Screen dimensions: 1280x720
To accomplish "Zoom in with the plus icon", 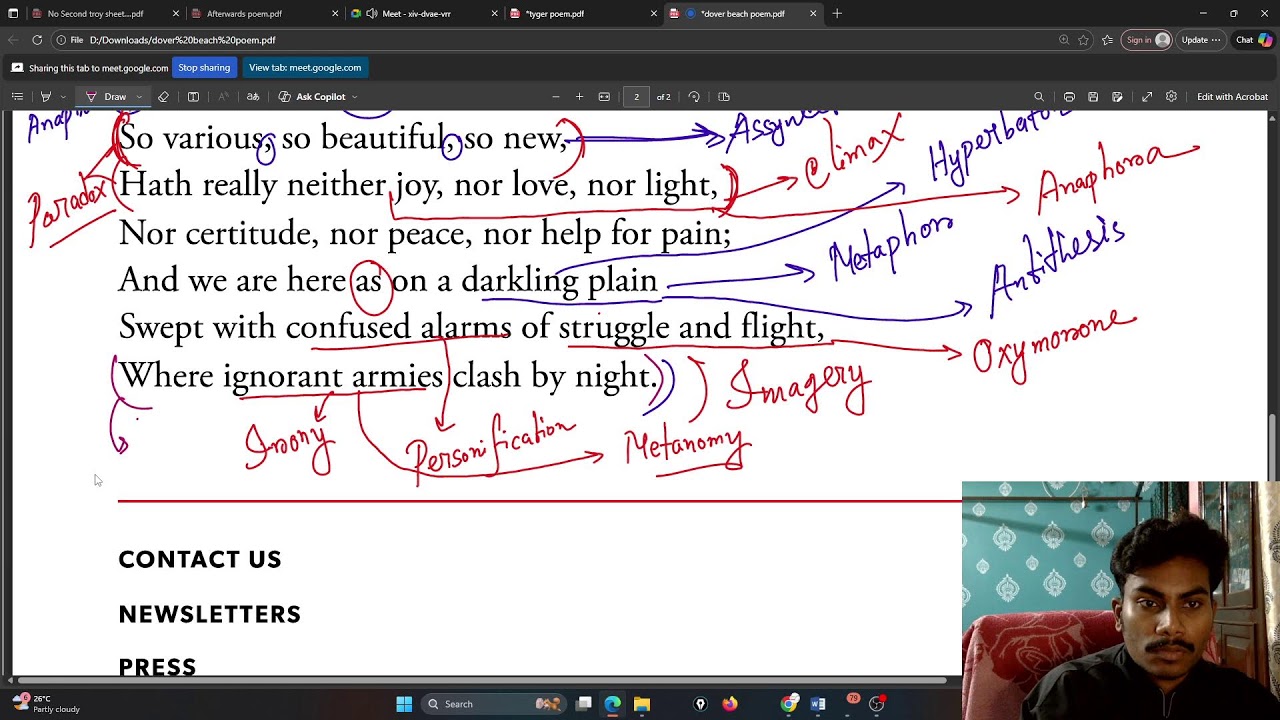I will click(579, 97).
